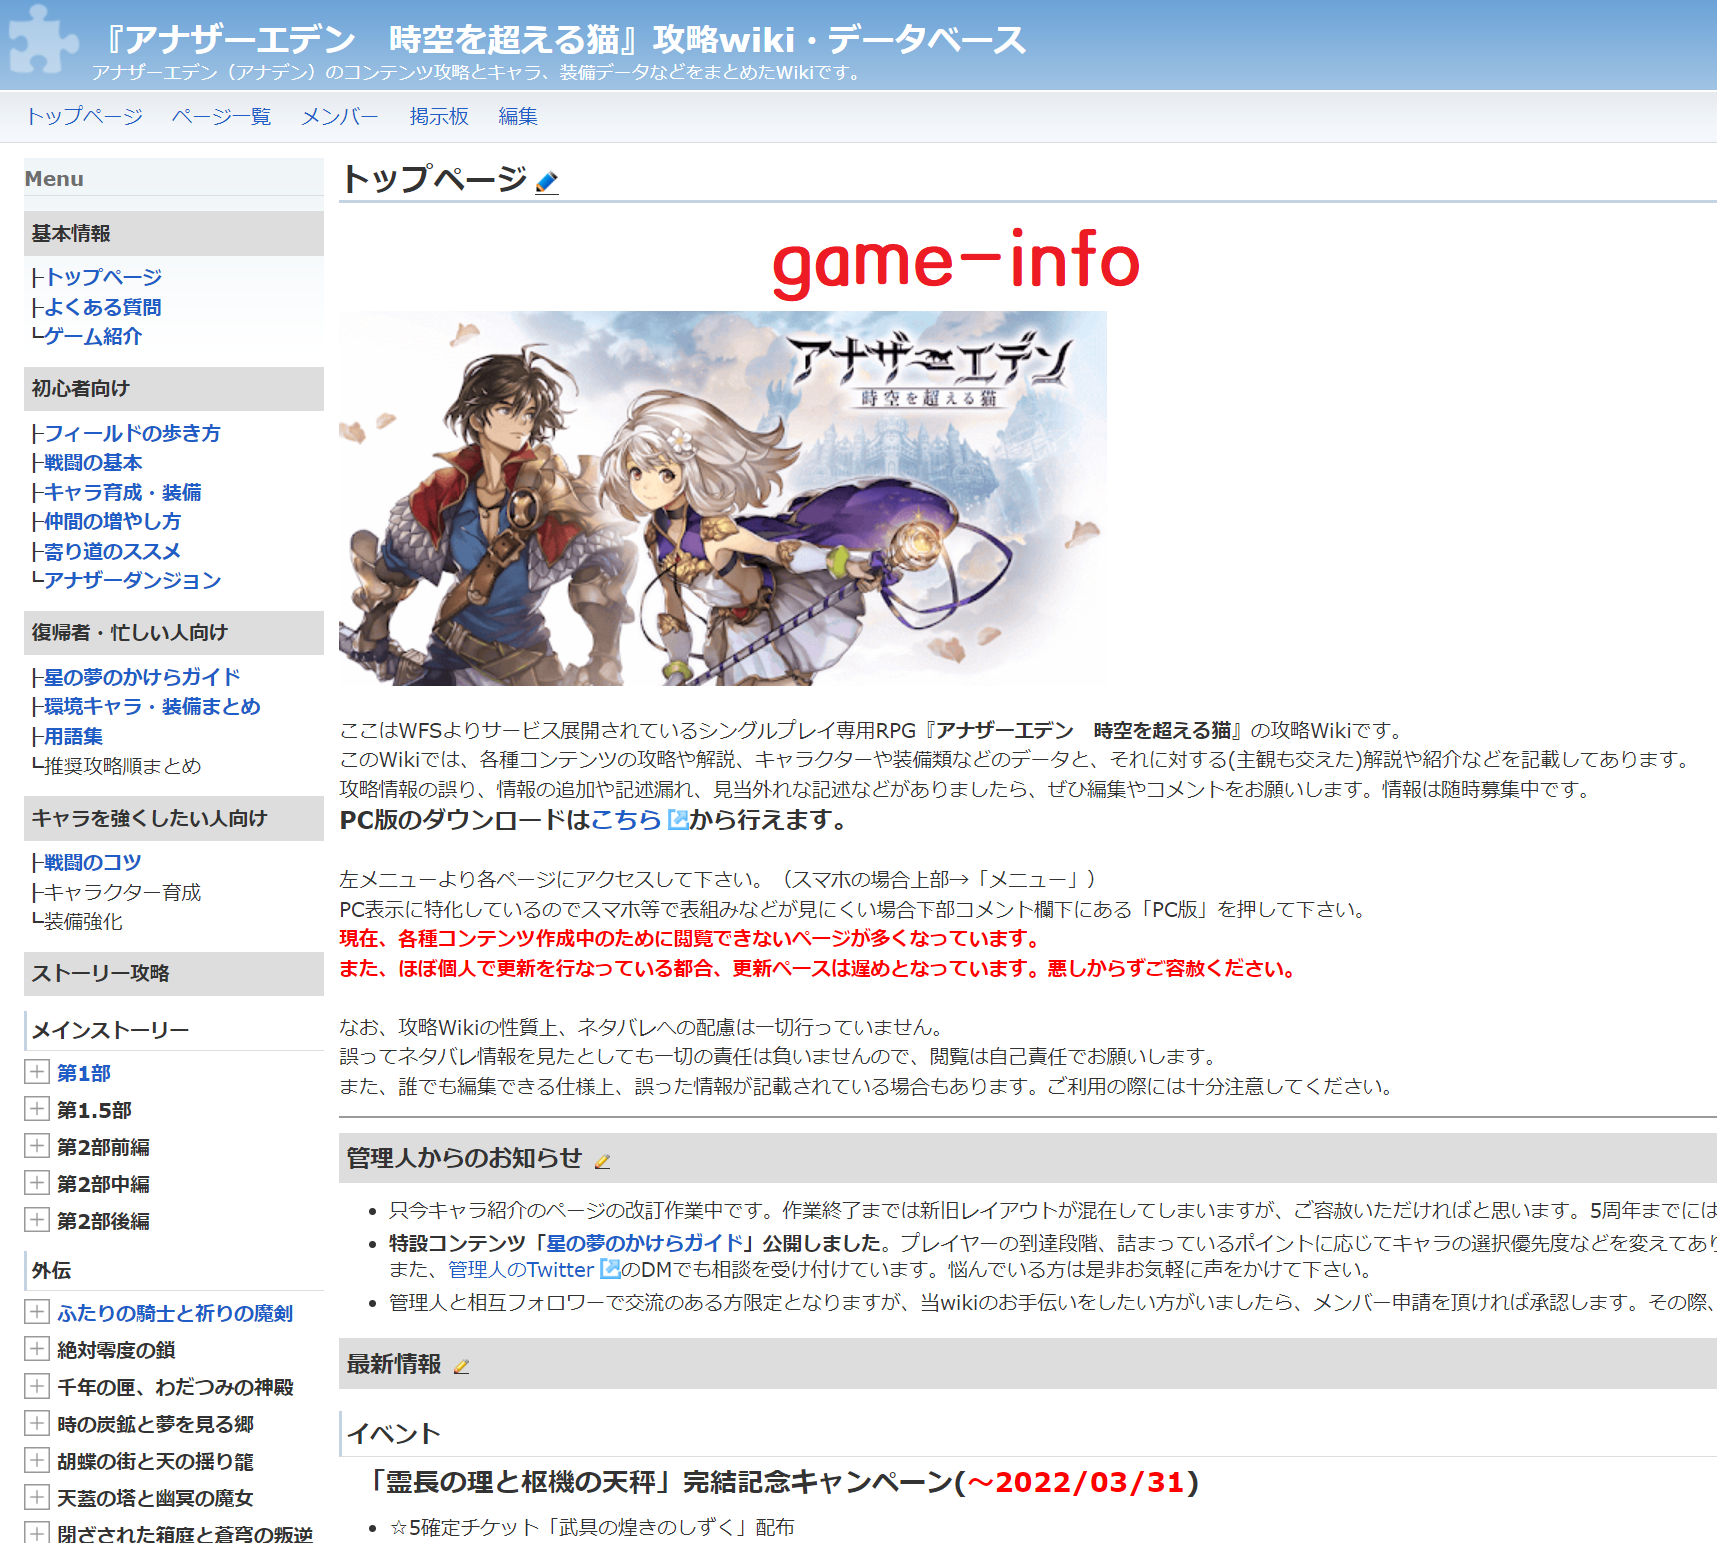Click イベント section heading
Image resolution: width=1717 pixels, height=1543 pixels.
pos(394,1433)
